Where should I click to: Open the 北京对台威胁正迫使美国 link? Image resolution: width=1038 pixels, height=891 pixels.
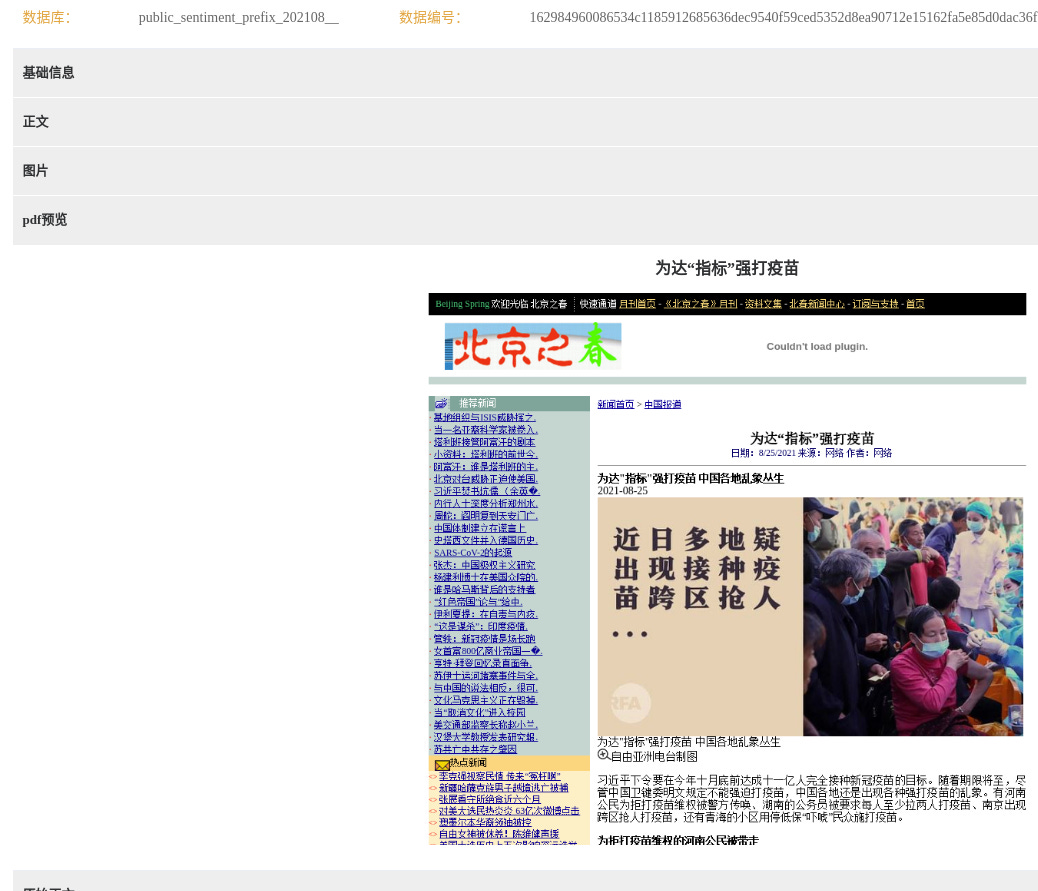click(x=485, y=479)
